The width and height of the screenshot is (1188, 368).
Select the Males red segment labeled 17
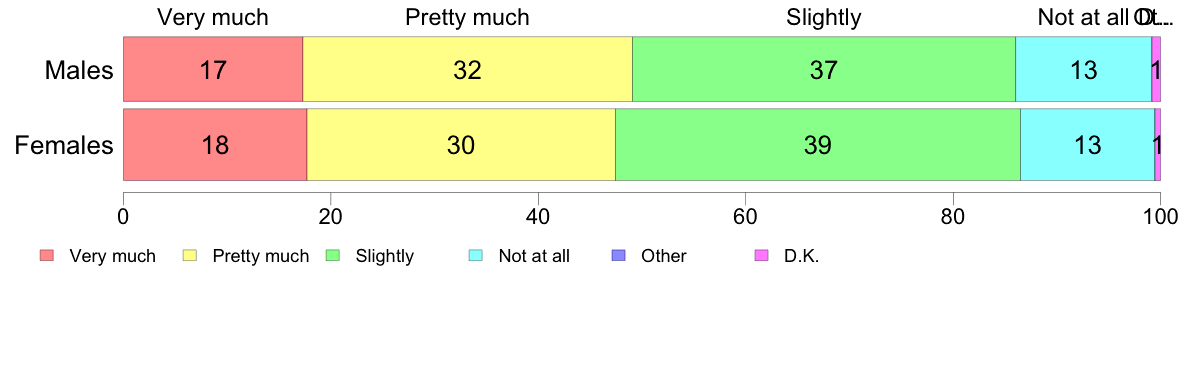(x=213, y=69)
